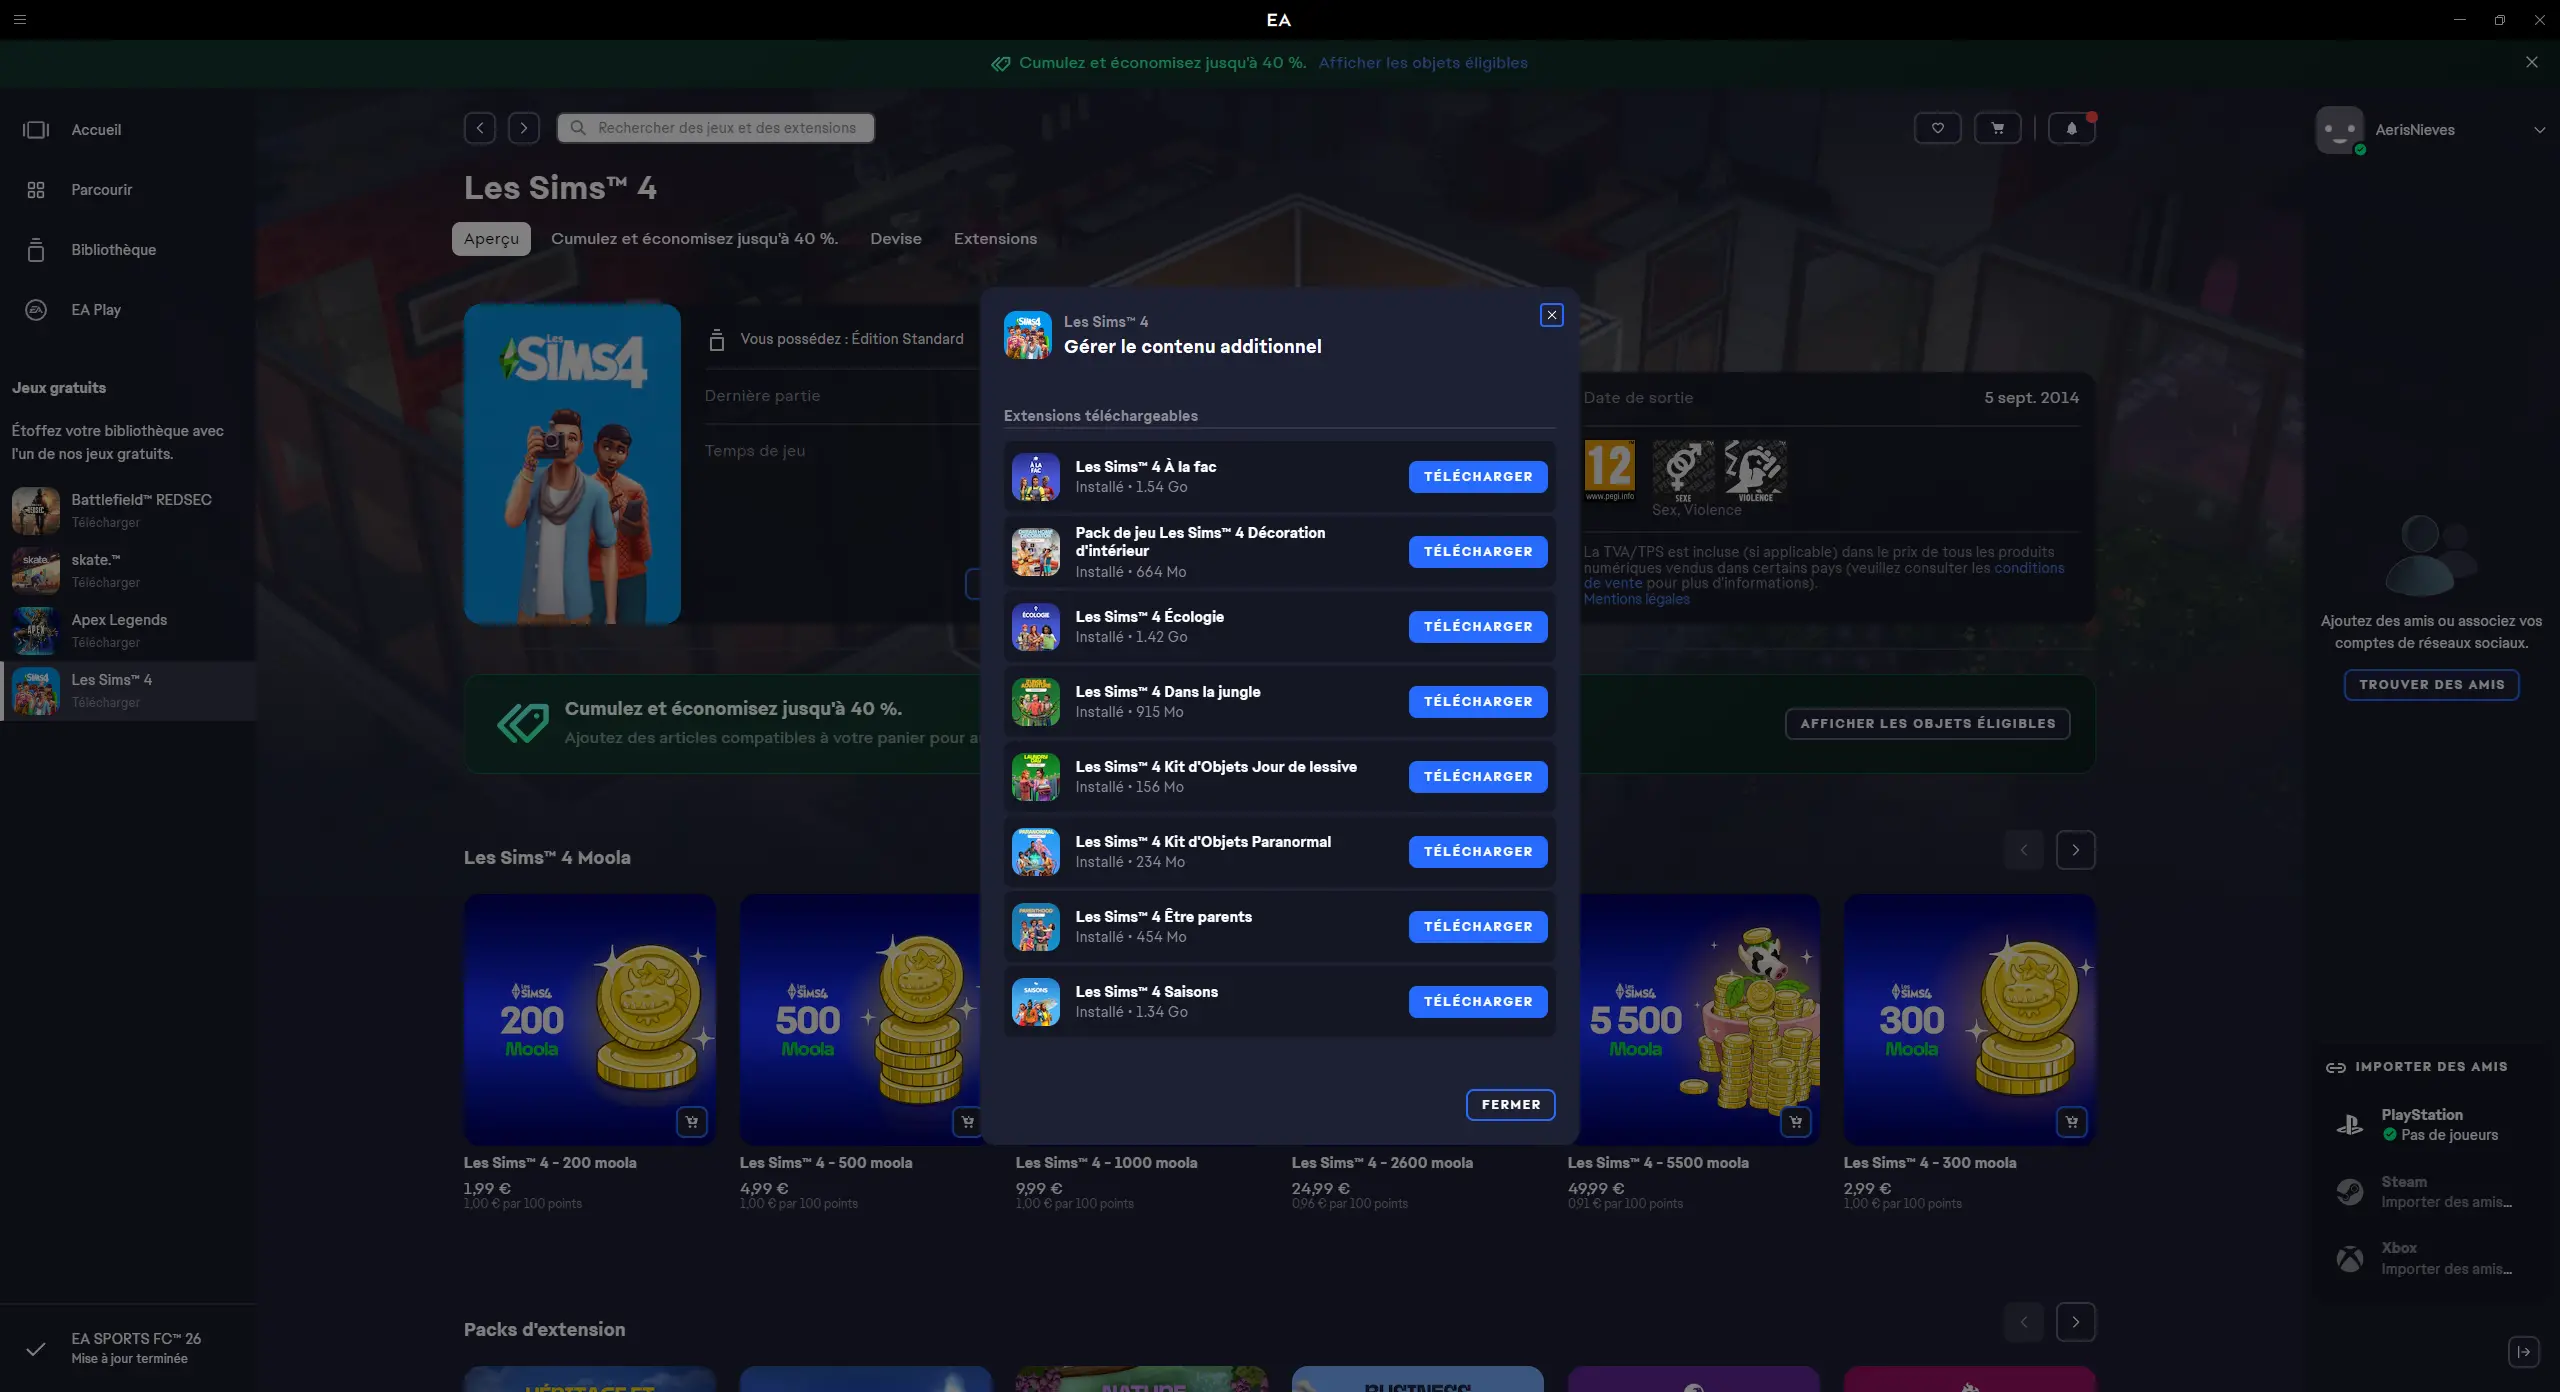Screen dimensions: 2560x1392
Task: Click the Écologie pack icon
Action: click(x=1036, y=627)
